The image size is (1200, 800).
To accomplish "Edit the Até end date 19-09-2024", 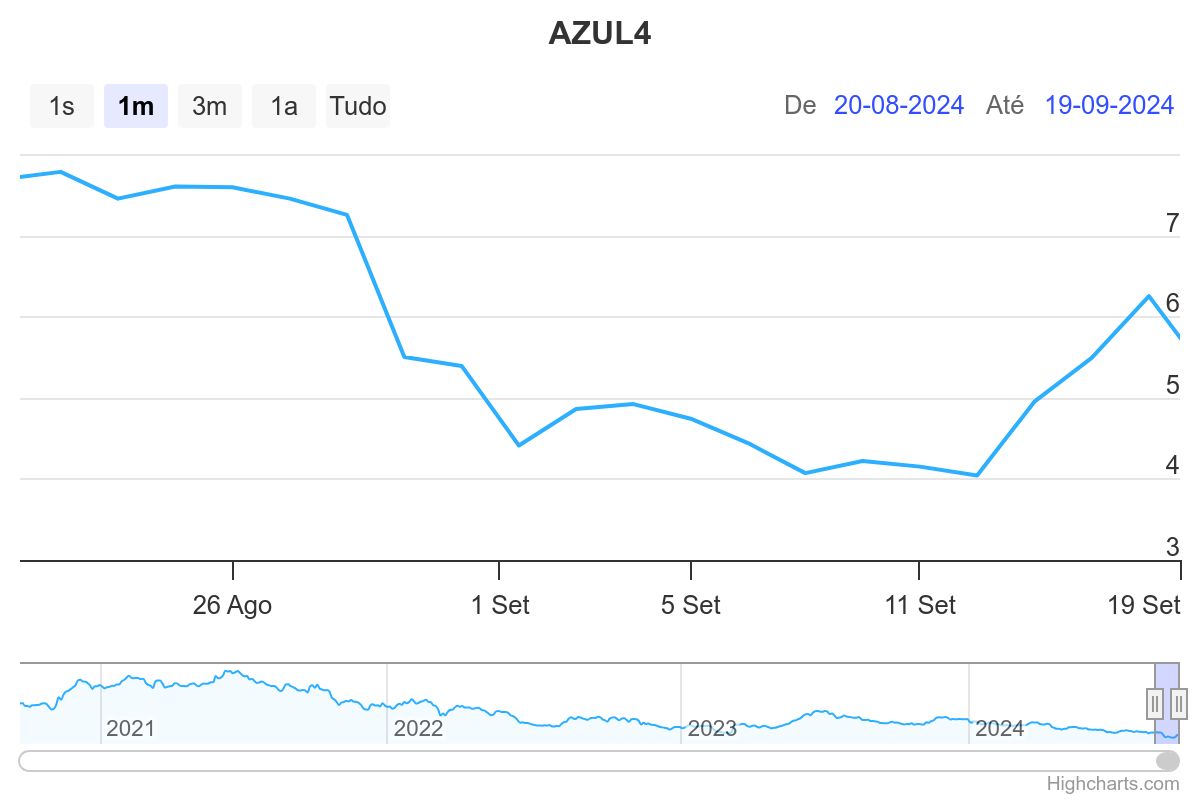I will click(x=1109, y=105).
